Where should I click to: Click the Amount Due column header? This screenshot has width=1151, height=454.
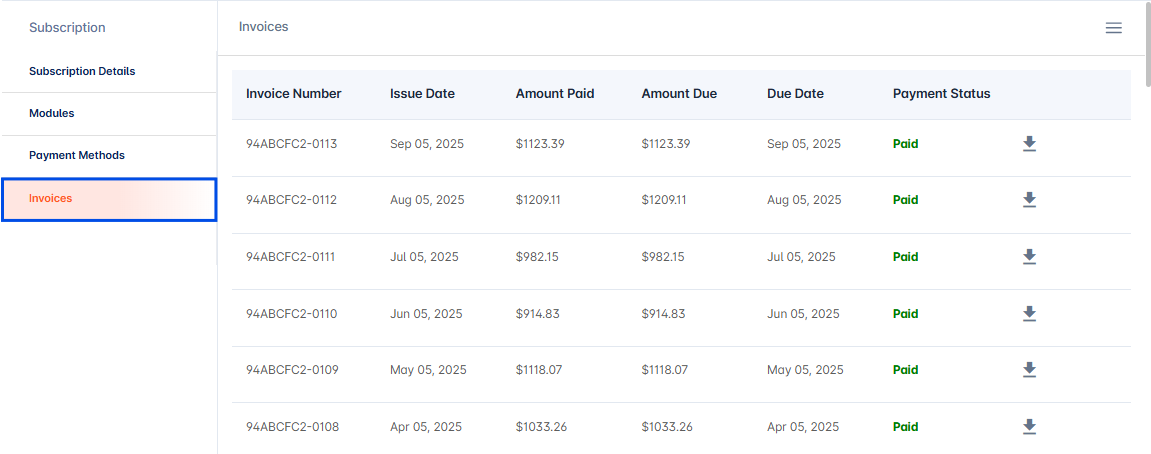click(x=679, y=94)
